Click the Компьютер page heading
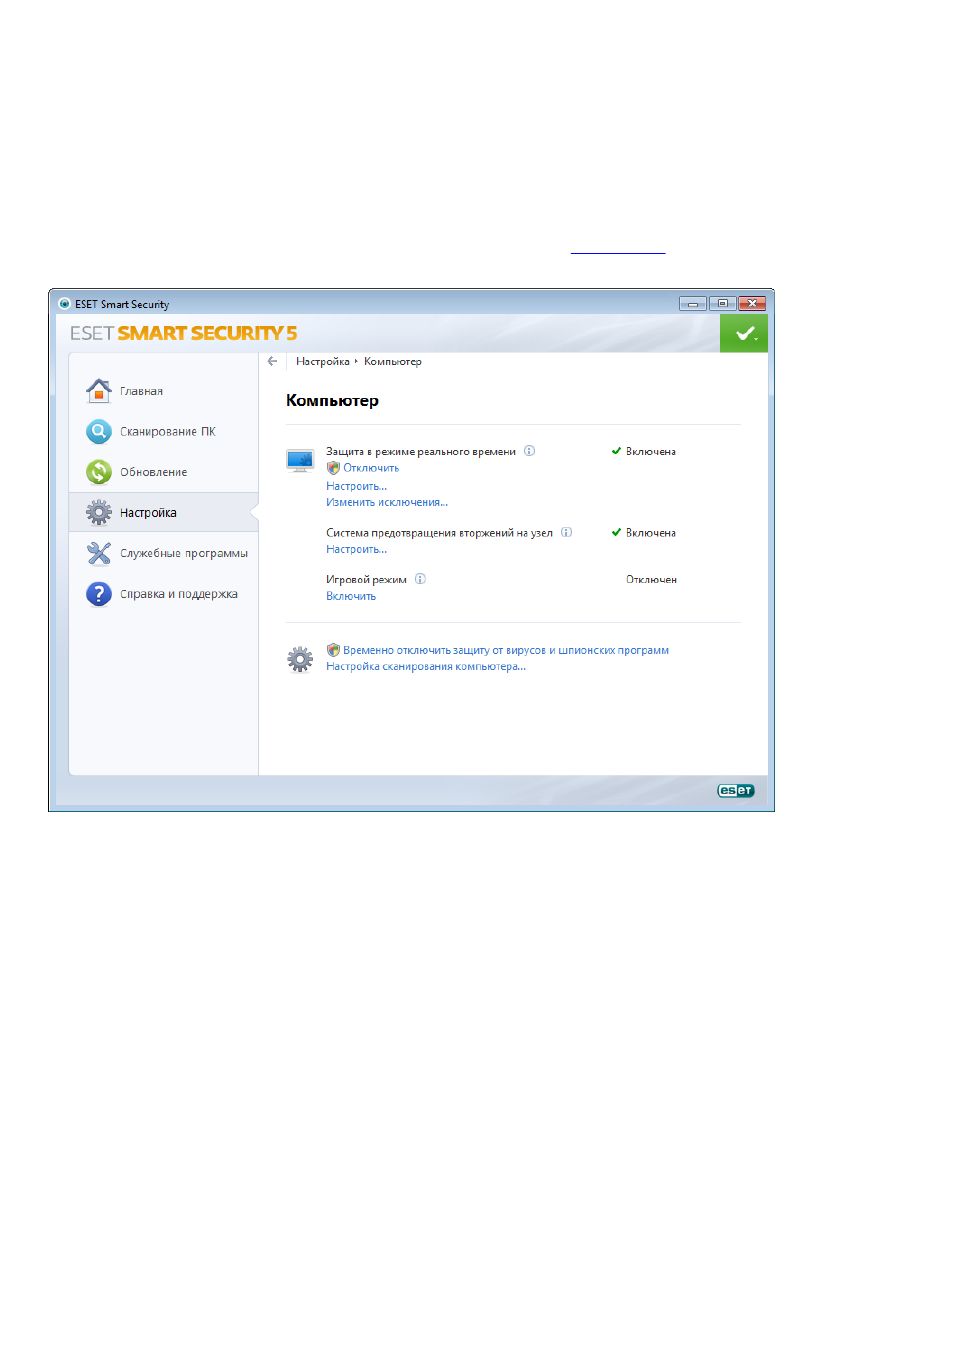 pos(332,400)
